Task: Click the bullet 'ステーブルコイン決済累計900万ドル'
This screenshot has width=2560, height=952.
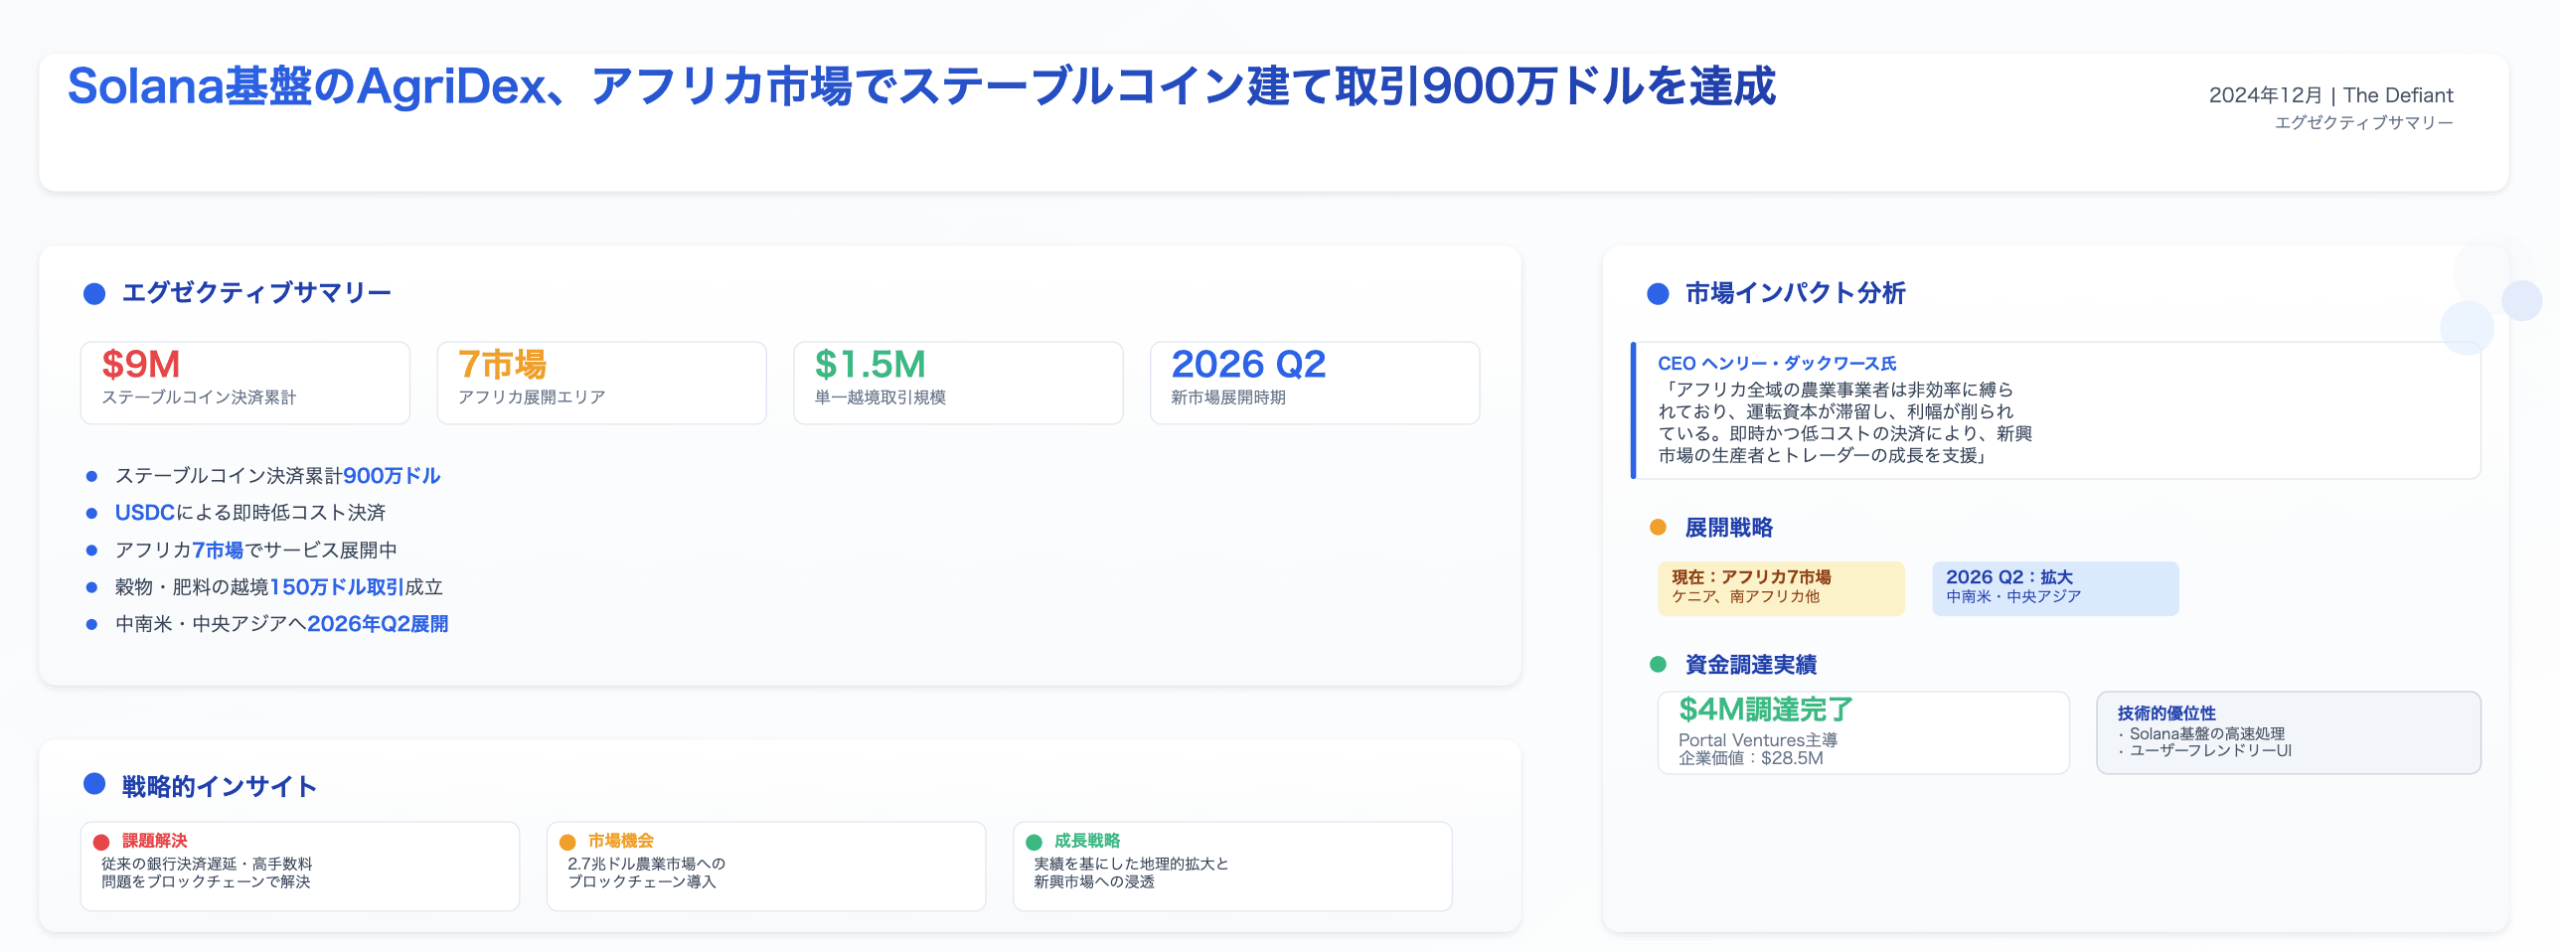Action: pos(277,476)
